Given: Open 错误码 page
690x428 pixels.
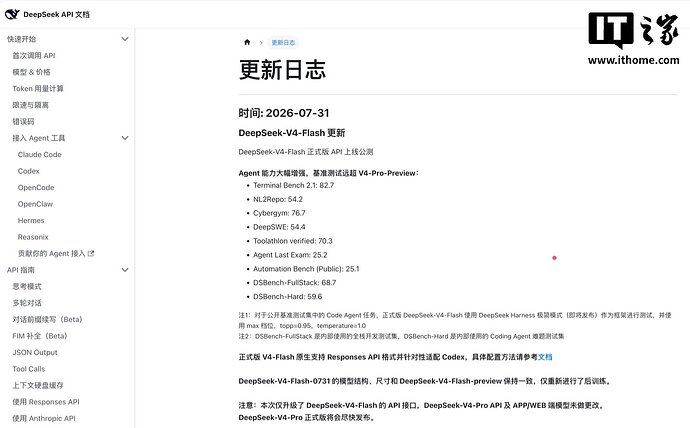Looking at the screenshot, I should point(23,121).
